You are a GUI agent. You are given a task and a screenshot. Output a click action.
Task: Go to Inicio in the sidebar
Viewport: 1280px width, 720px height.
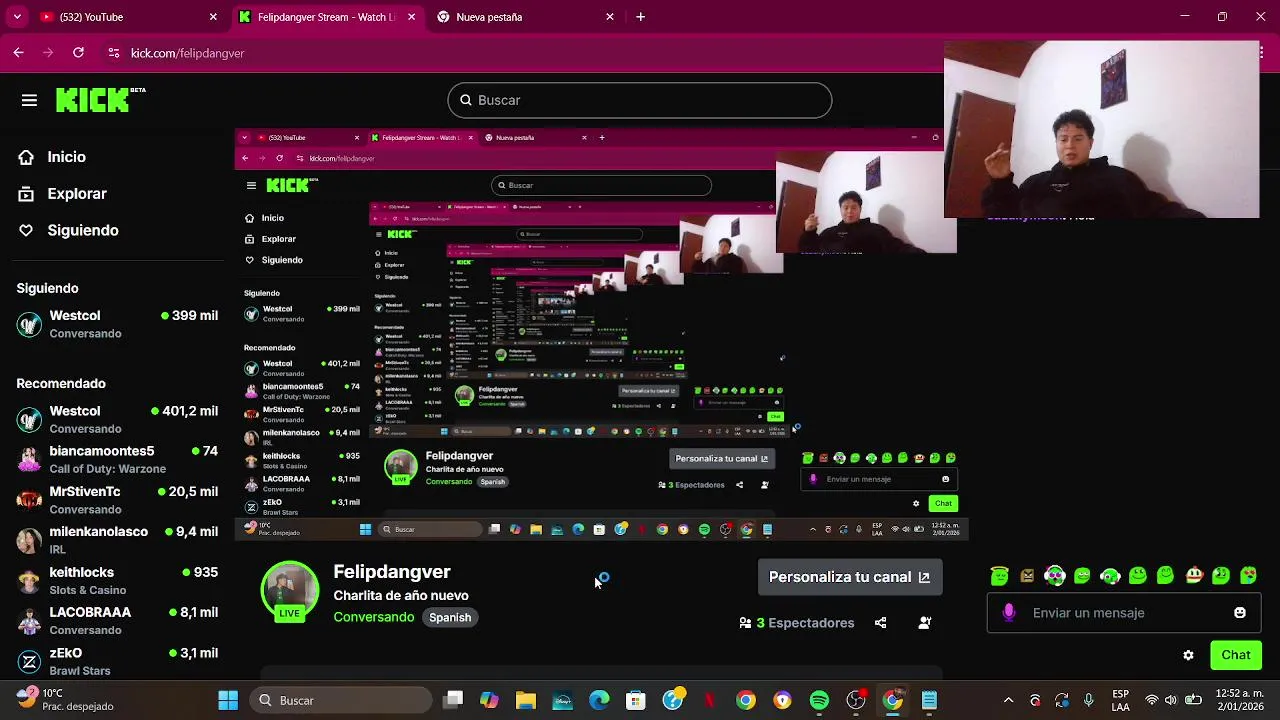click(x=52, y=157)
